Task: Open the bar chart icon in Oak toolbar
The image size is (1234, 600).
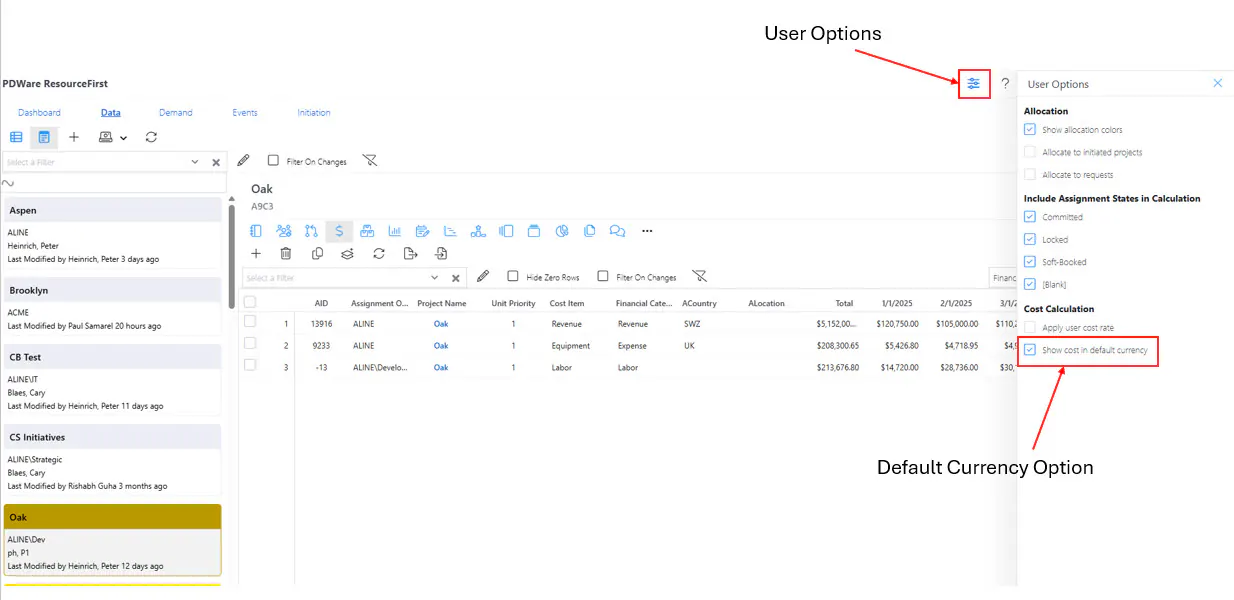Action: point(395,231)
